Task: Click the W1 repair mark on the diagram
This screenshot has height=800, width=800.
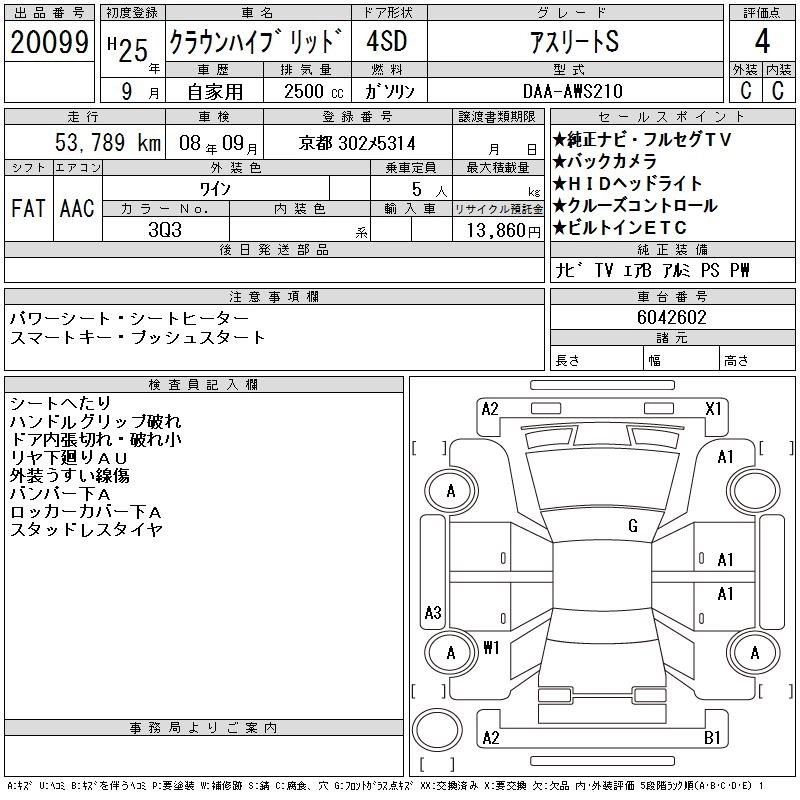Action: coord(491,646)
